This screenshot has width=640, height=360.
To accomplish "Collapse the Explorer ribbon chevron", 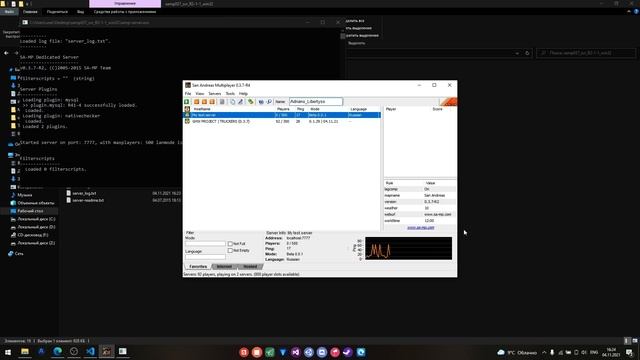I will (x=629, y=12).
